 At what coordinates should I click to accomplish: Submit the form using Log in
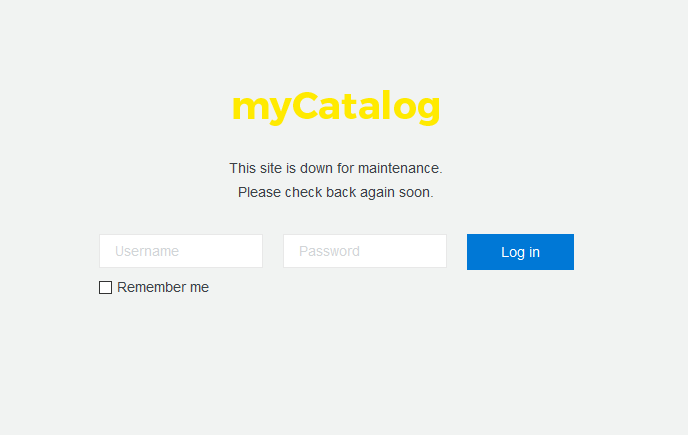[520, 252]
